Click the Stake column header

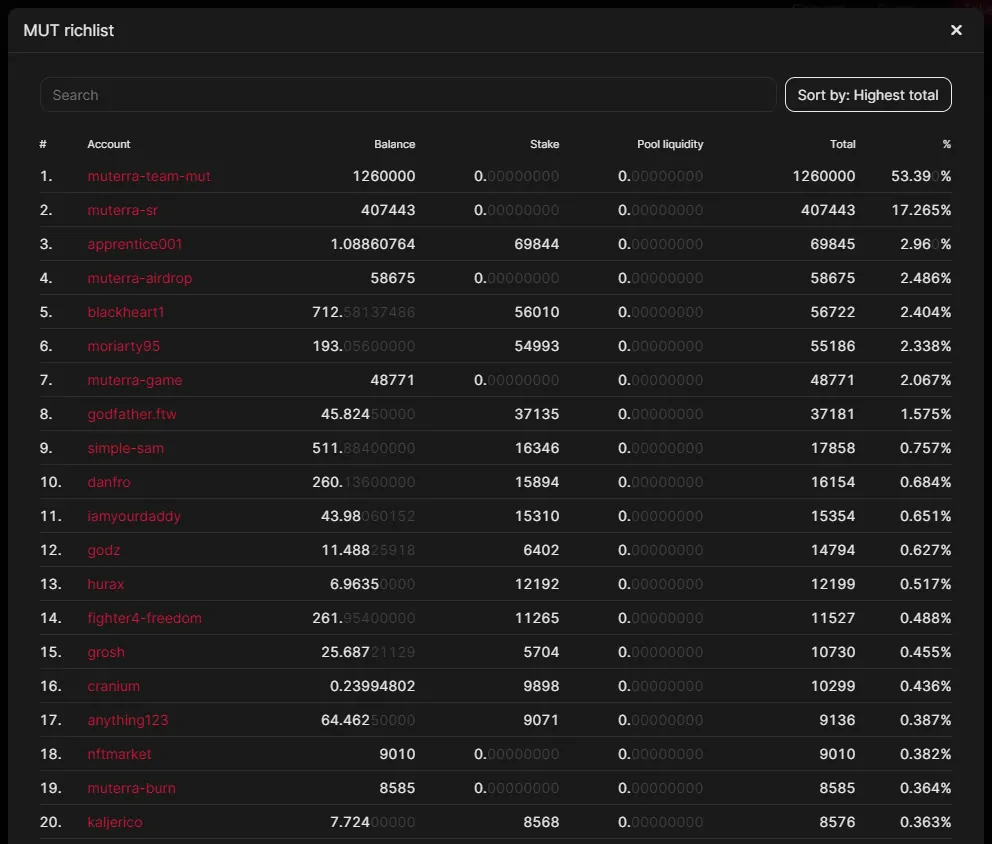click(x=545, y=144)
